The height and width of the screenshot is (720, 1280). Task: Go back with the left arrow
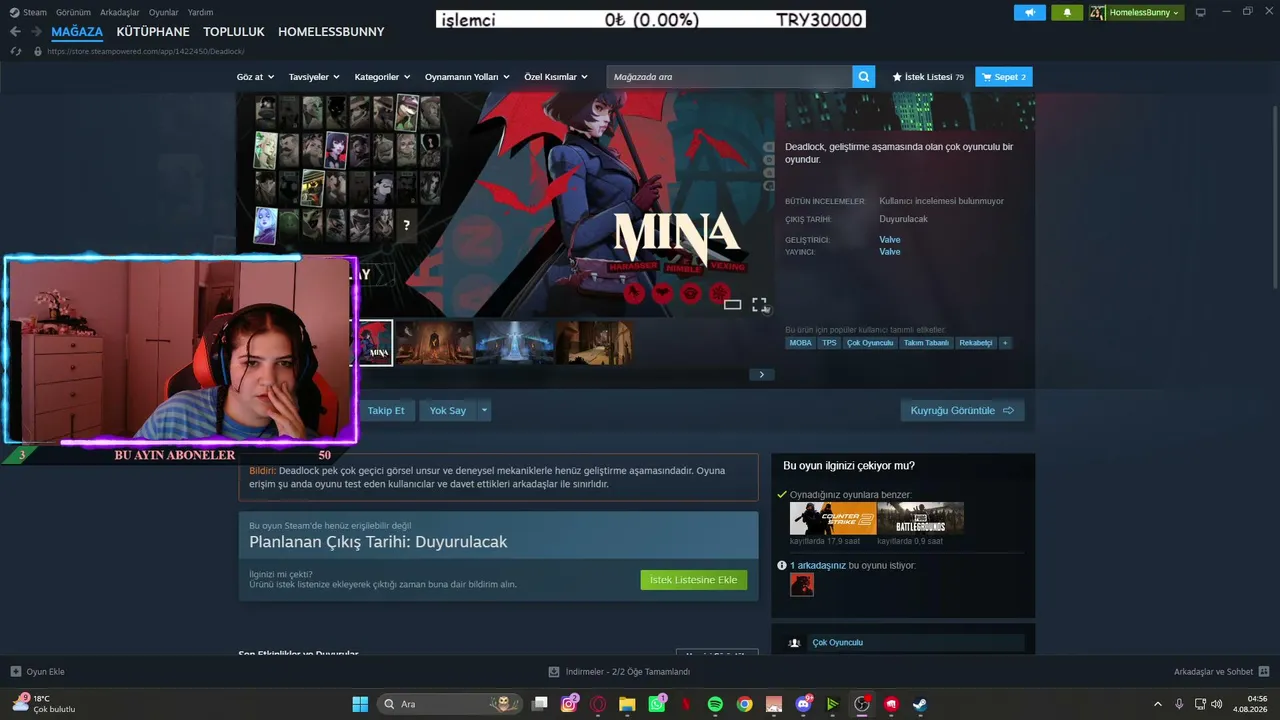pos(15,32)
